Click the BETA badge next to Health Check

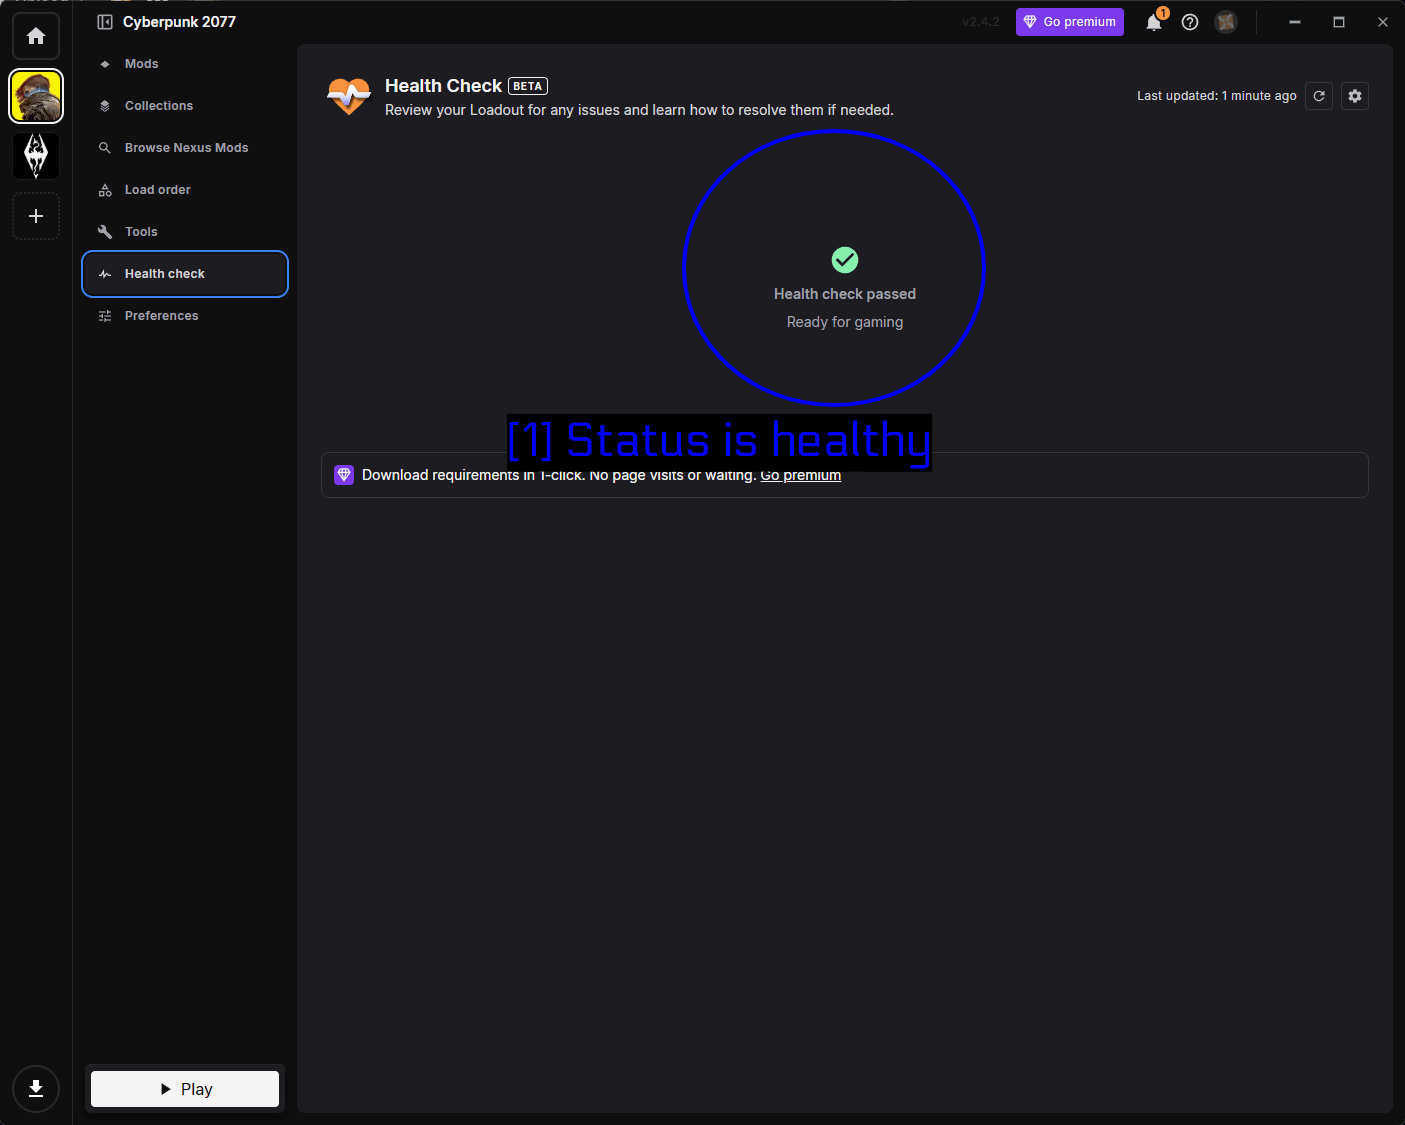pyautogui.click(x=528, y=86)
